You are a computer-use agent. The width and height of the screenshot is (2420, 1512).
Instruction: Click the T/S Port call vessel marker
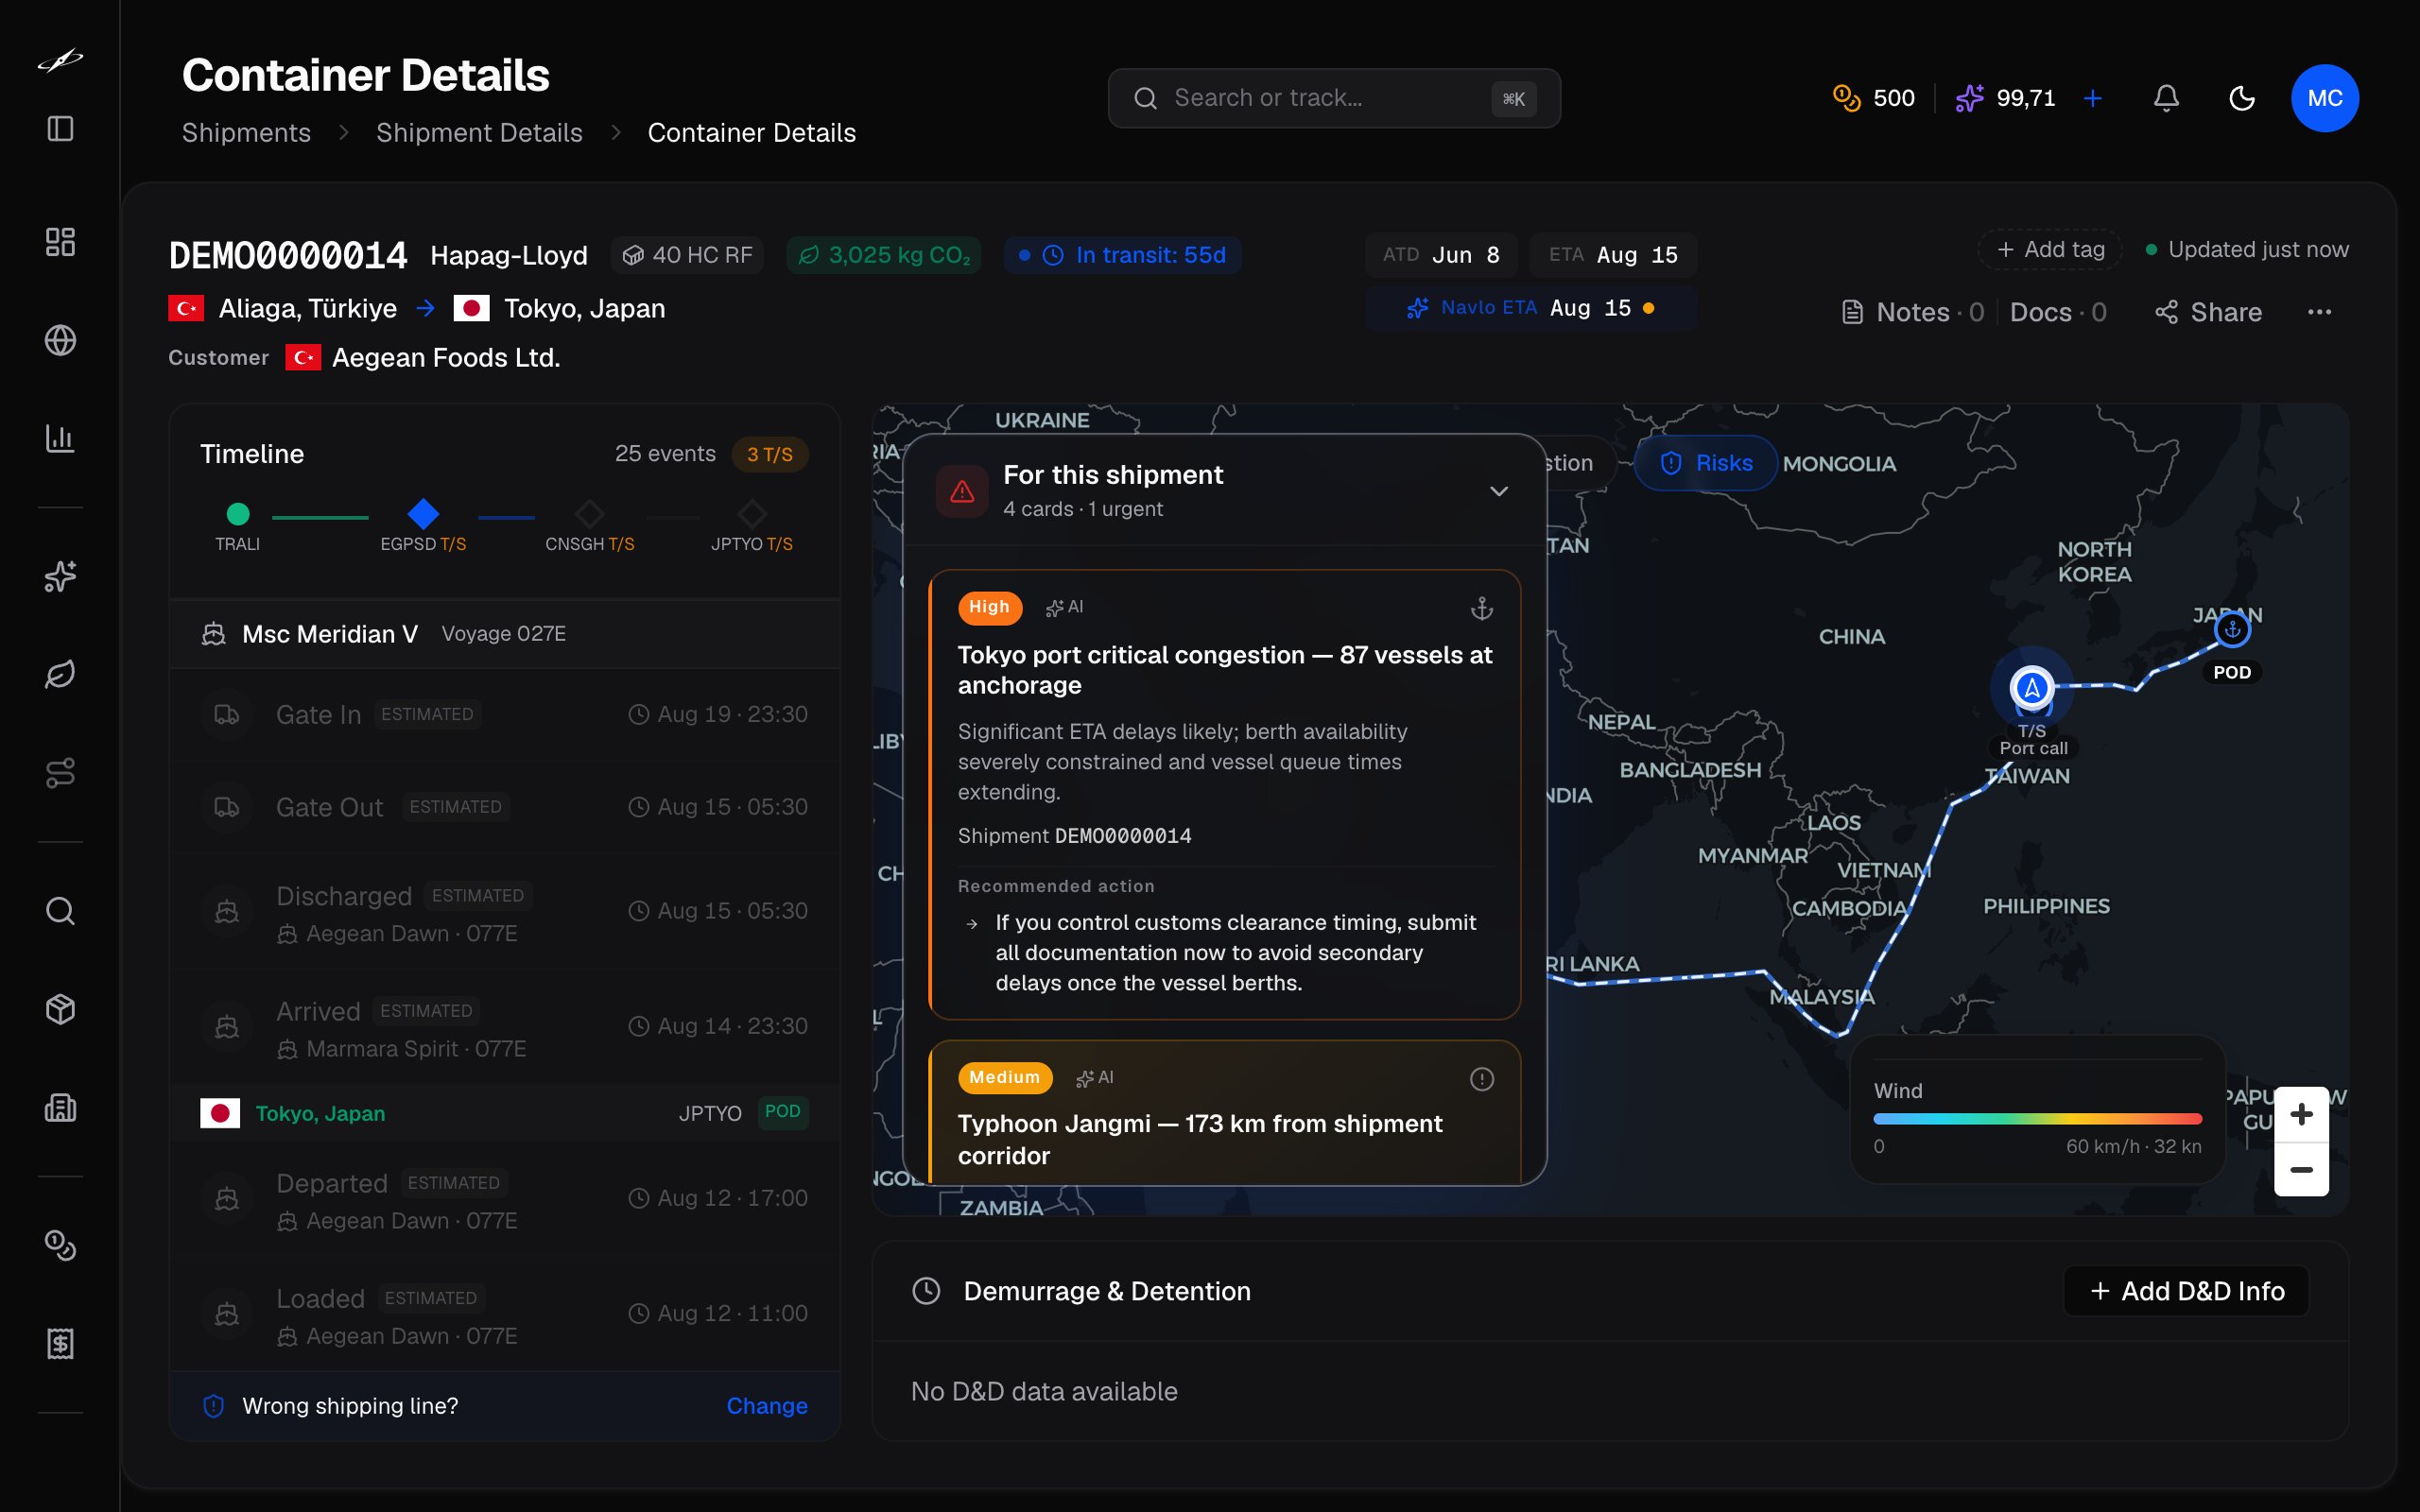click(2032, 688)
